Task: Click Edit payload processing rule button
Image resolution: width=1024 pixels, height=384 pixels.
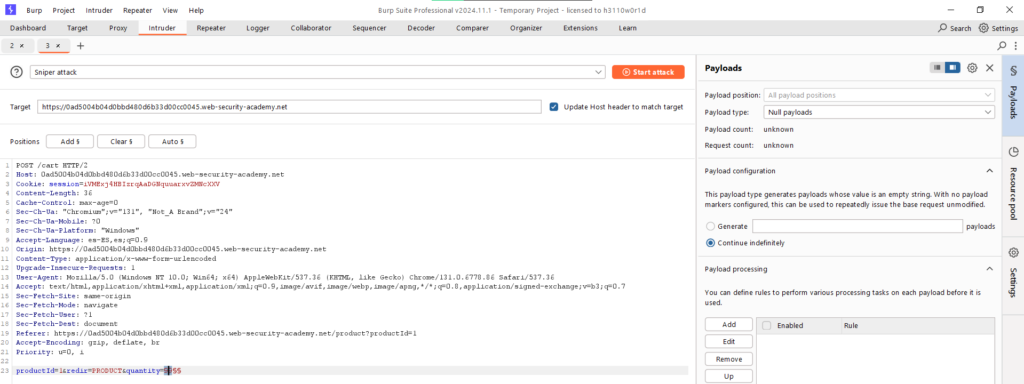Action: tap(729, 342)
